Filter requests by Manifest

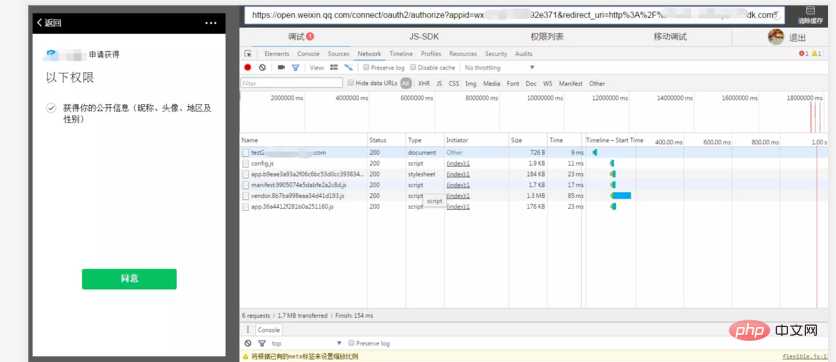click(570, 84)
